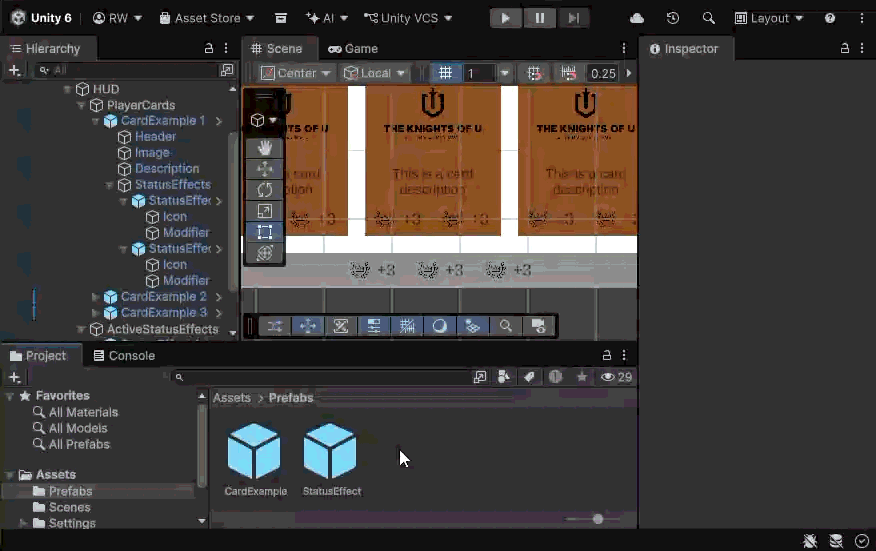Screen dimensions: 876x551
Task: Open the RW account dropdown
Action: 117,18
